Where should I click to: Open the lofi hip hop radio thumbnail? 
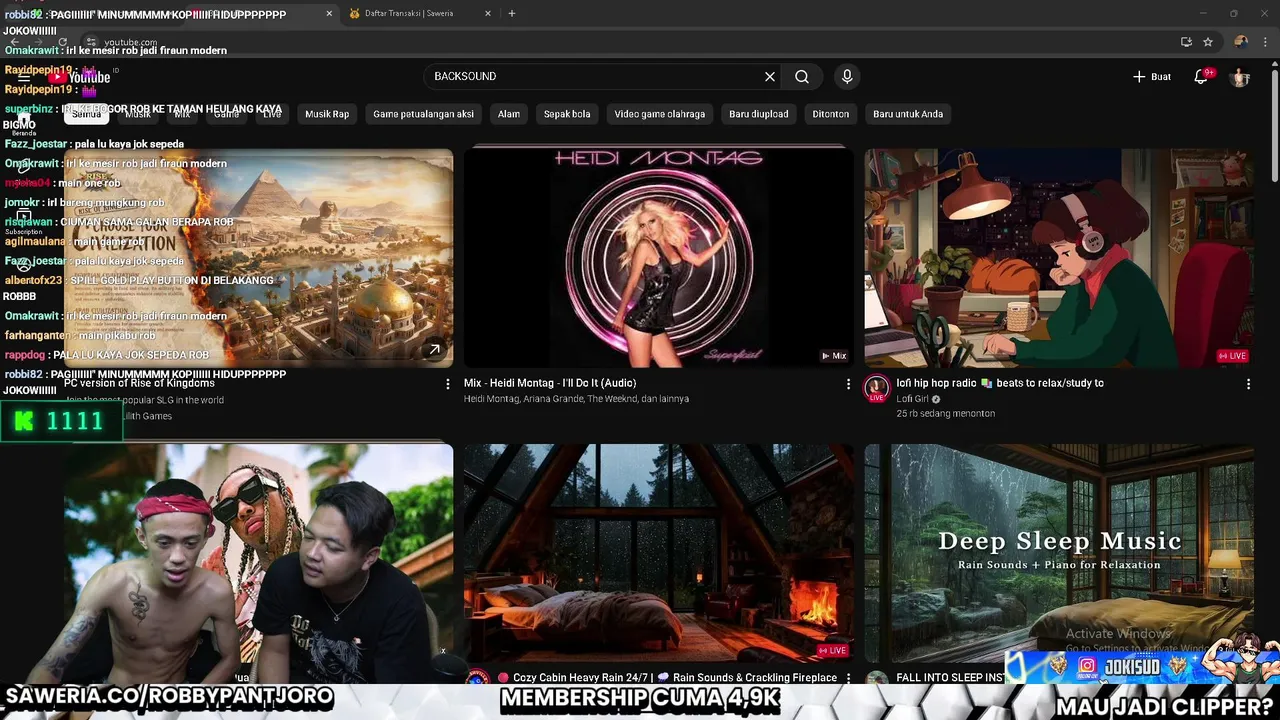[1059, 257]
